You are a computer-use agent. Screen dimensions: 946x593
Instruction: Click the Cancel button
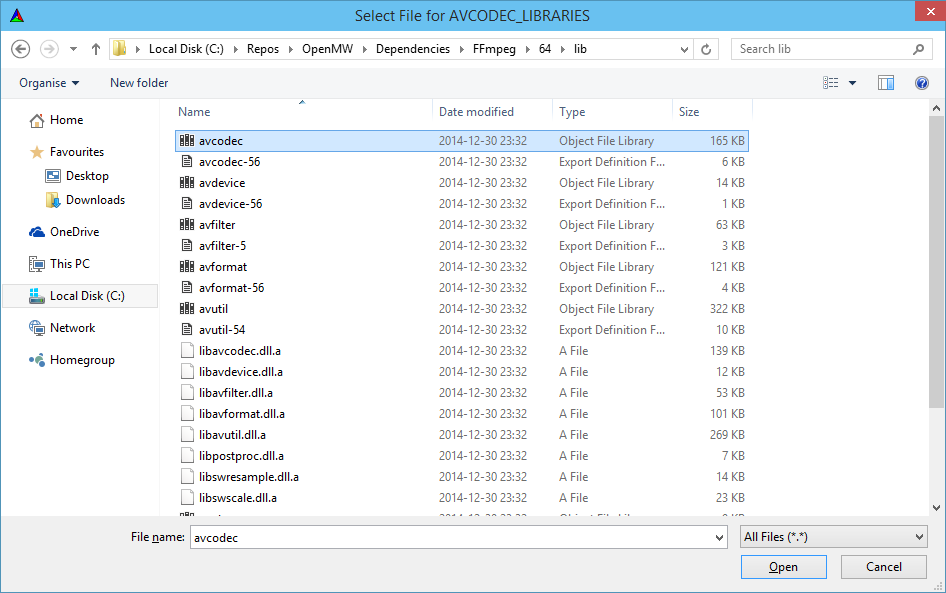tap(883, 566)
